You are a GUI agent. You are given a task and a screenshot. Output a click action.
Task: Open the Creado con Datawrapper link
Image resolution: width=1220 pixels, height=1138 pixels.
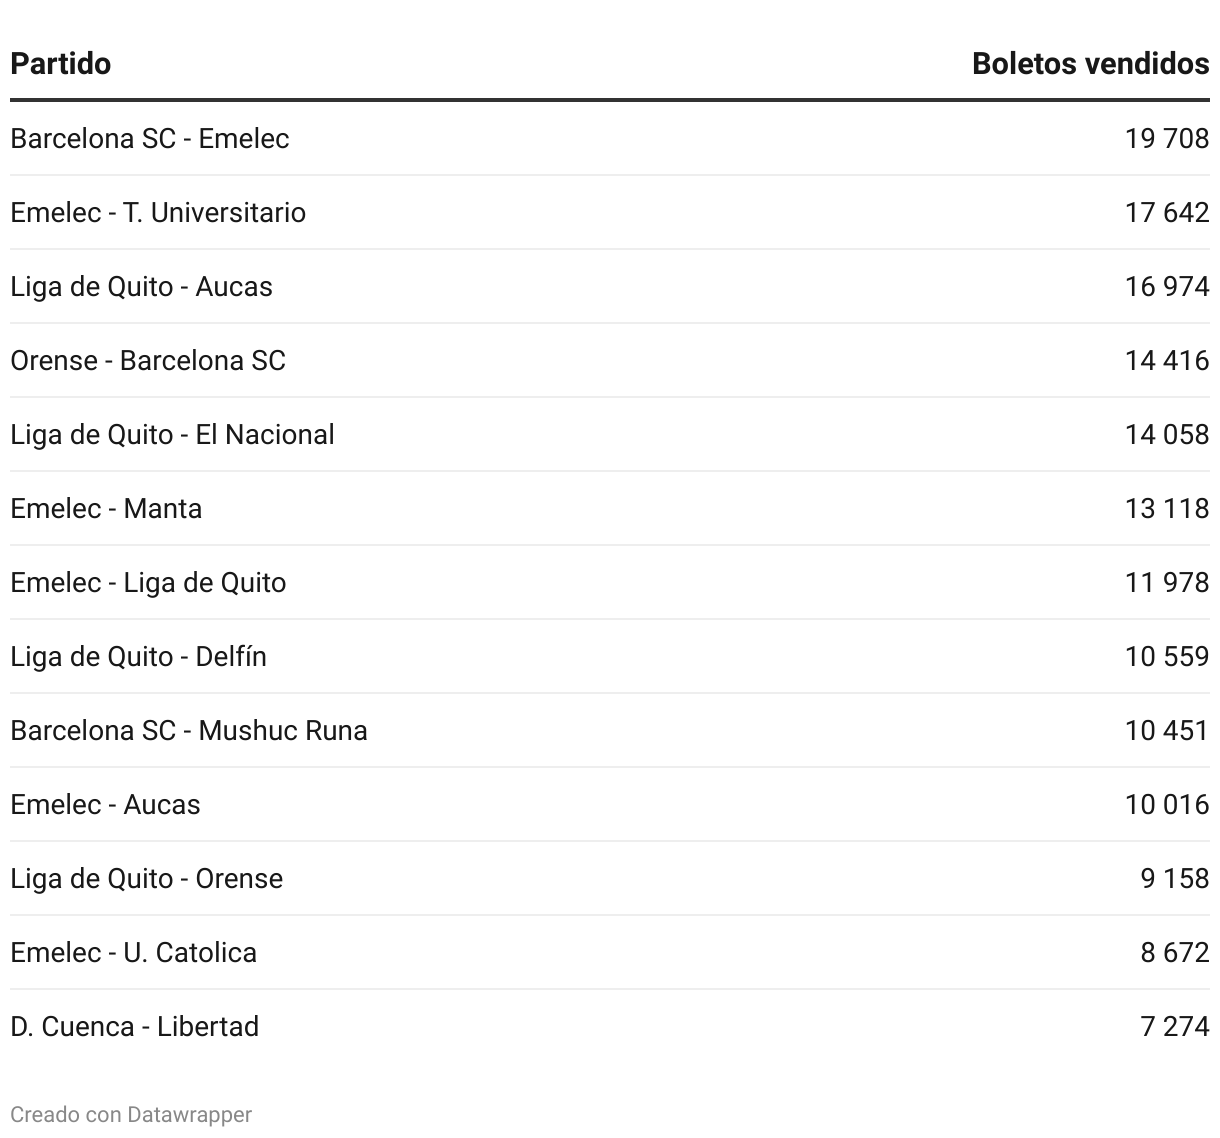pos(131,1114)
